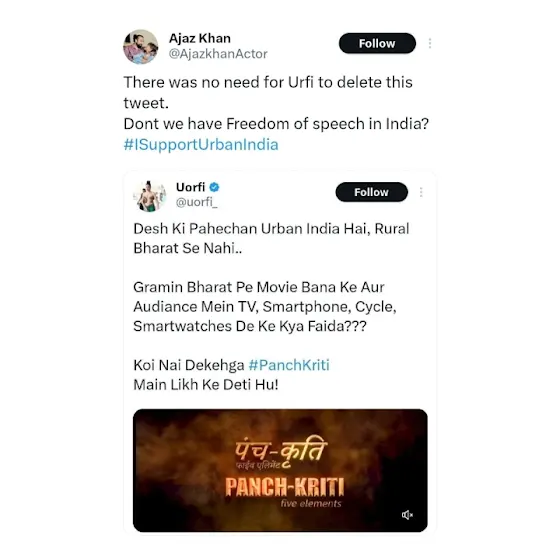Open quoted tweet text starting Desh Ki Pahechan
560x560 pixels.
[271, 238]
